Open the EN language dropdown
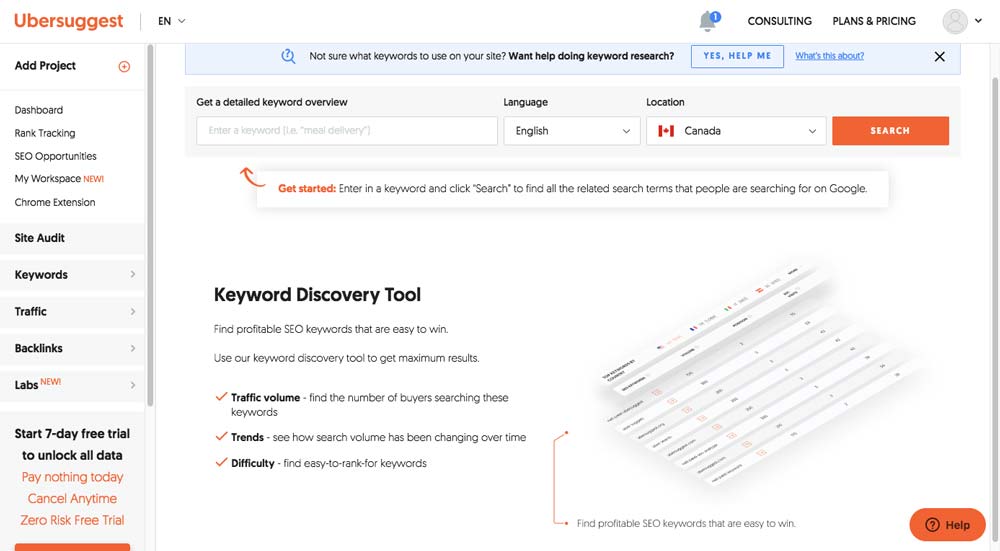Image resolution: width=1000 pixels, height=551 pixels. (x=172, y=21)
